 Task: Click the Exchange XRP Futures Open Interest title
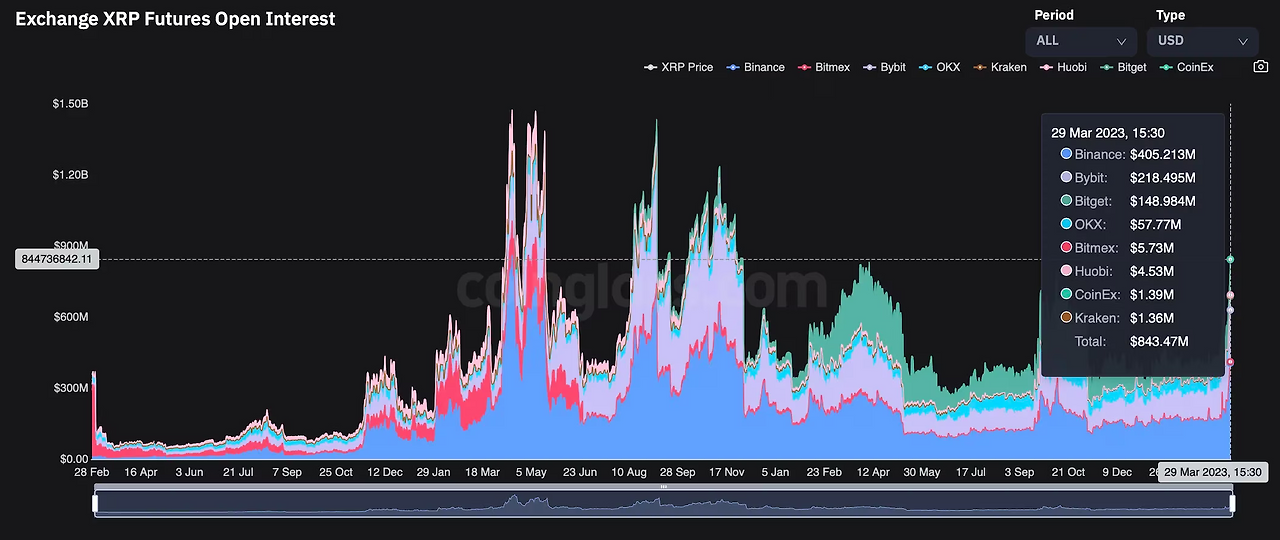(x=176, y=19)
